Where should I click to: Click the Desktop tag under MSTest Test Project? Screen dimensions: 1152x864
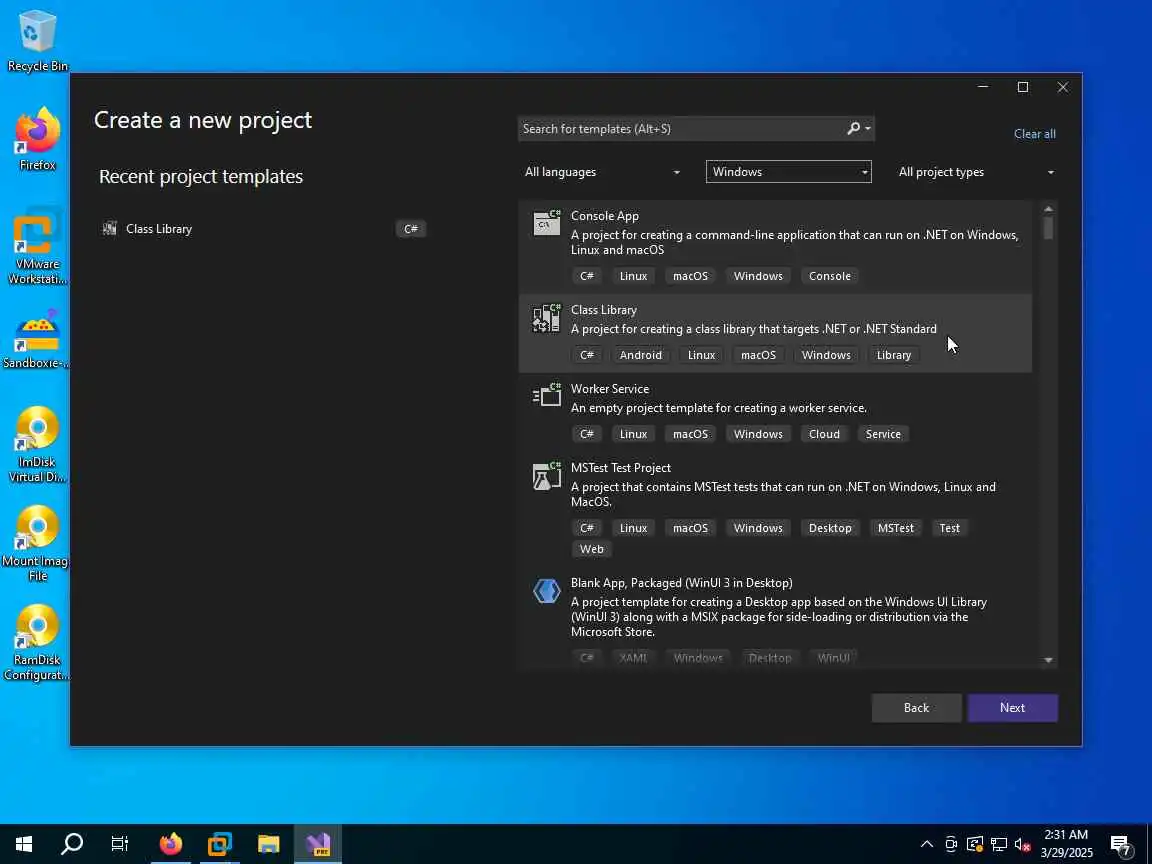[829, 528]
